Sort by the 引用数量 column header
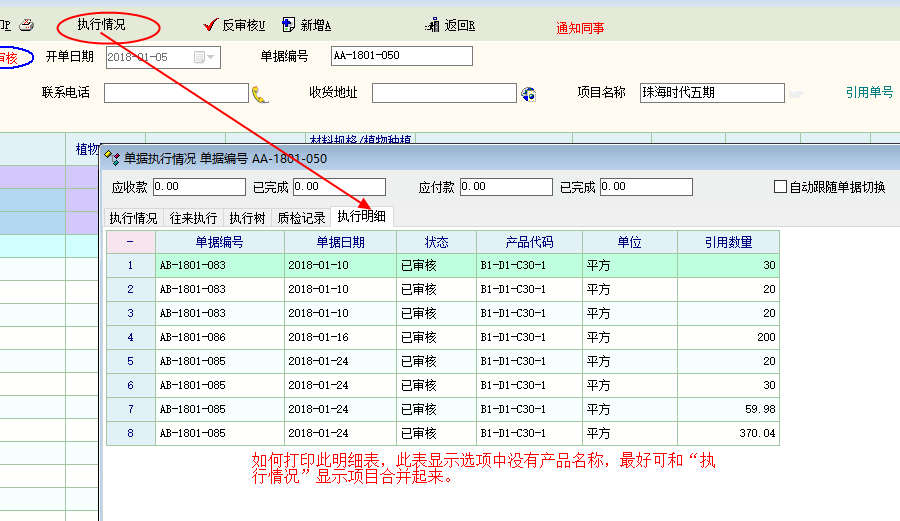The image size is (900, 521). click(x=728, y=242)
